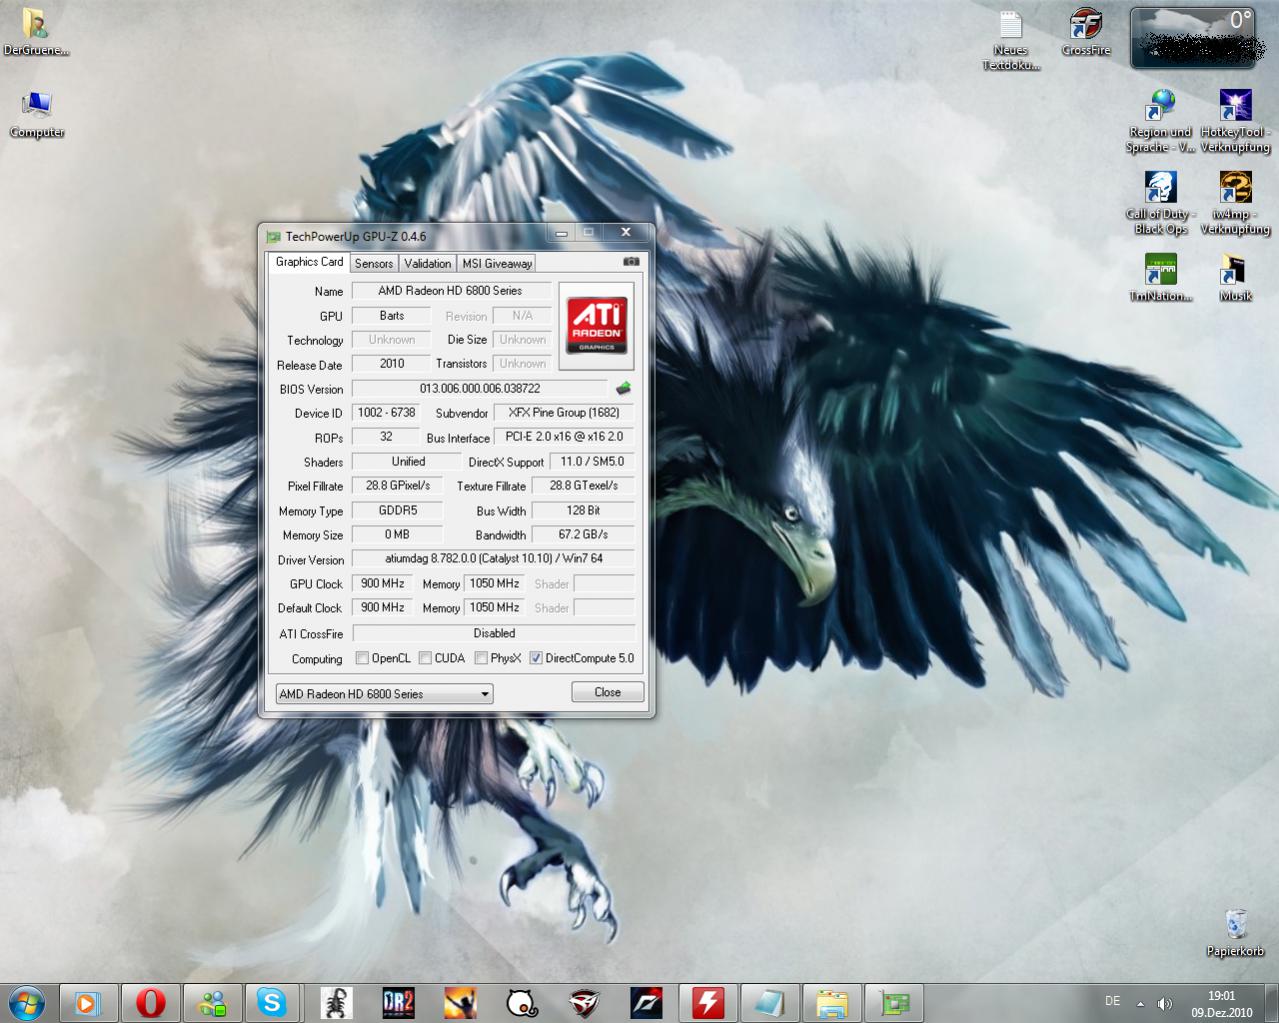This screenshot has width=1279, height=1023.
Task: Click the GPU-Z title bar app icon
Action: [273, 237]
